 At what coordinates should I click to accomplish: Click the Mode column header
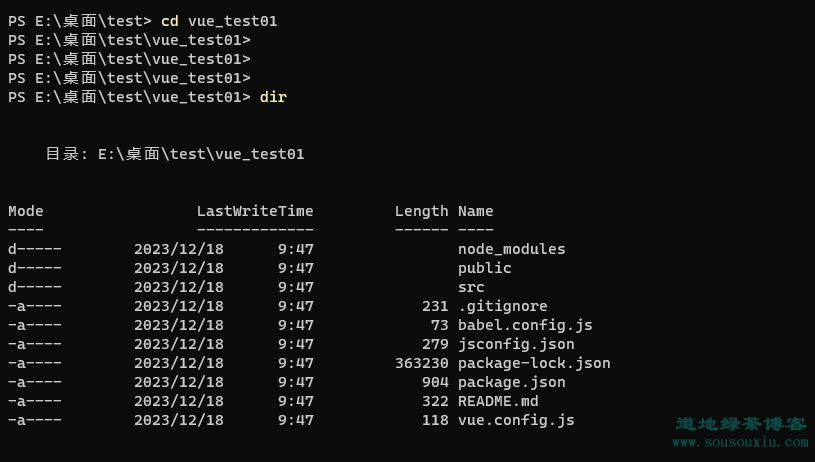[x=26, y=211]
